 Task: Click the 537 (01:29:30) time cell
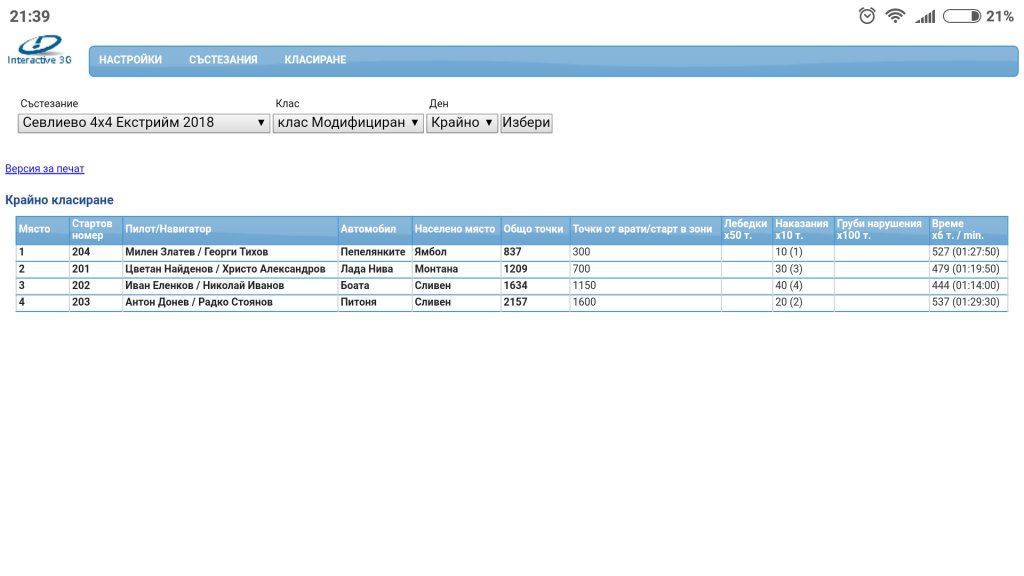tap(968, 302)
